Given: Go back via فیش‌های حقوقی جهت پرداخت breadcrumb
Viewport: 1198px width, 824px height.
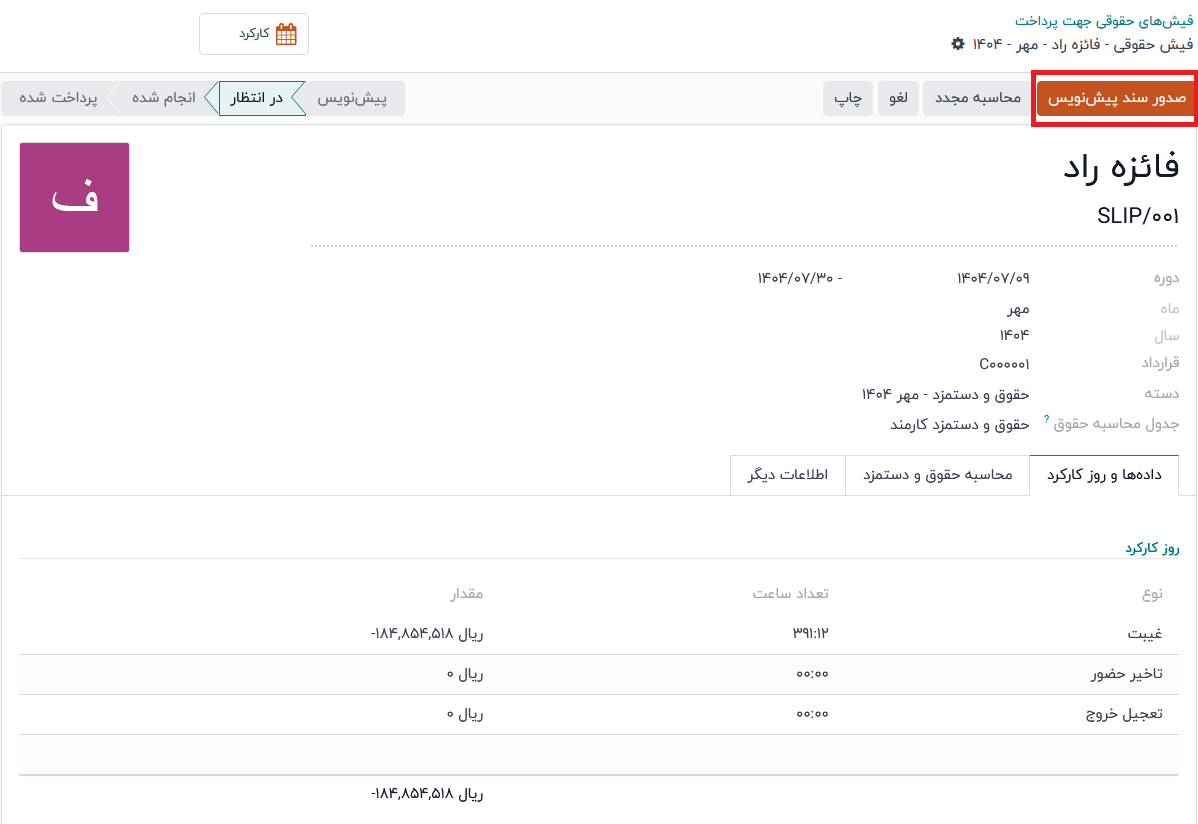Looking at the screenshot, I should point(1103,20).
